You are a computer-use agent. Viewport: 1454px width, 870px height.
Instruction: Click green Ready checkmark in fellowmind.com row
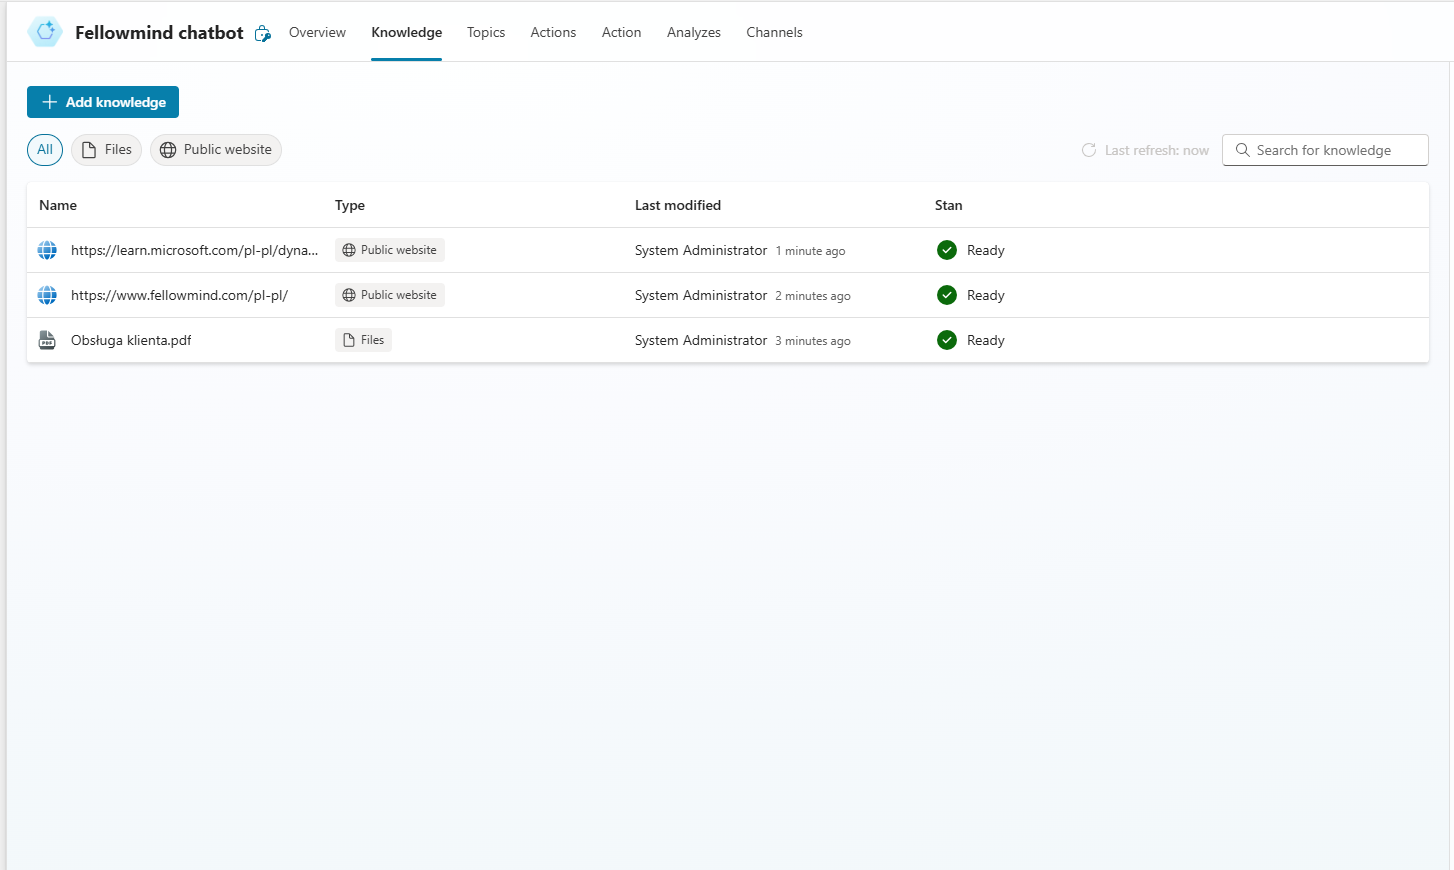(947, 295)
